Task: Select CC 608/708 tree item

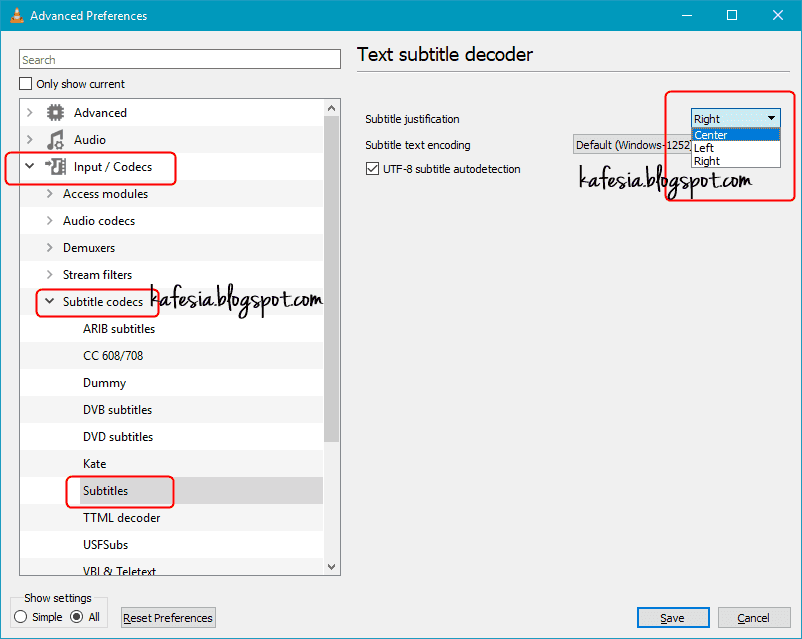Action: click(x=113, y=356)
